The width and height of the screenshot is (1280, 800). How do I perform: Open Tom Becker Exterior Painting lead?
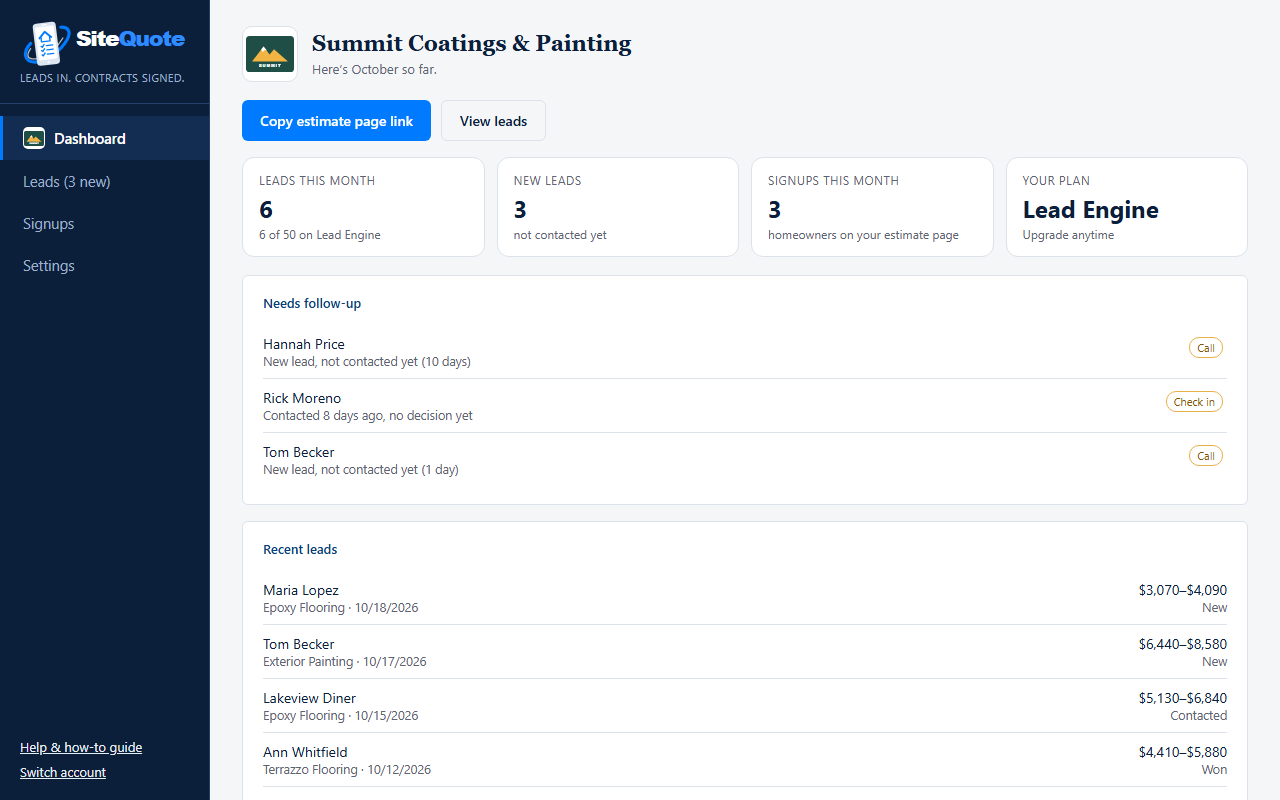click(x=745, y=652)
